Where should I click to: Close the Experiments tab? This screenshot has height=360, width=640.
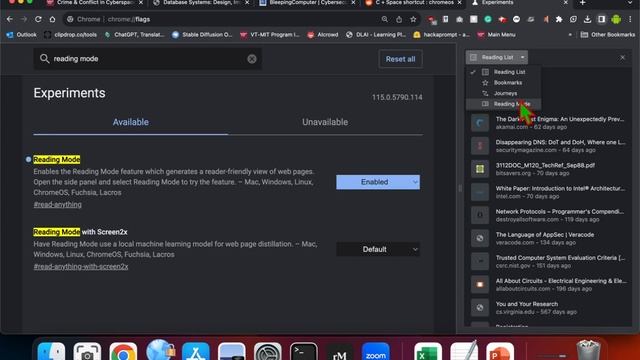(x=565, y=3)
